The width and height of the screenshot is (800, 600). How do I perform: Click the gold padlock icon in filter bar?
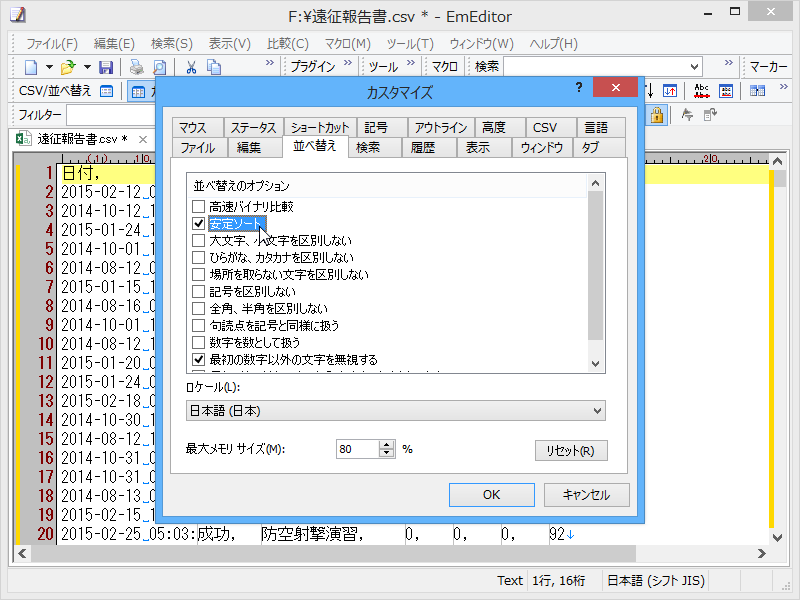(x=657, y=115)
